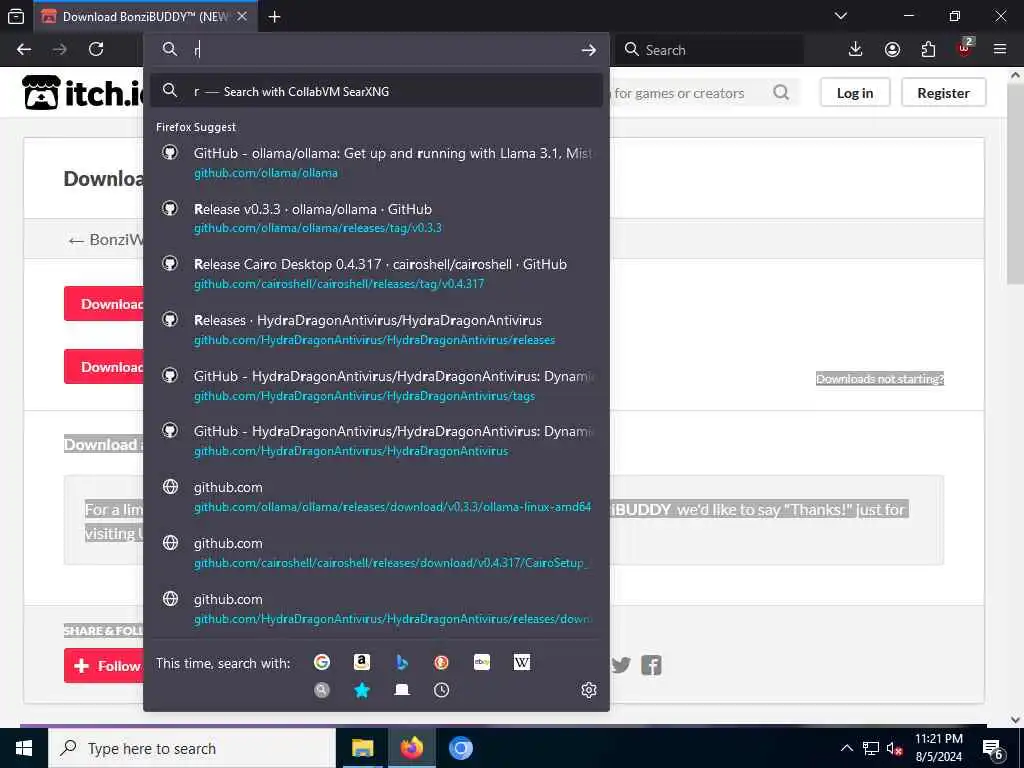Choose HydraDragonAntivirus tags suggestion

pos(376,385)
